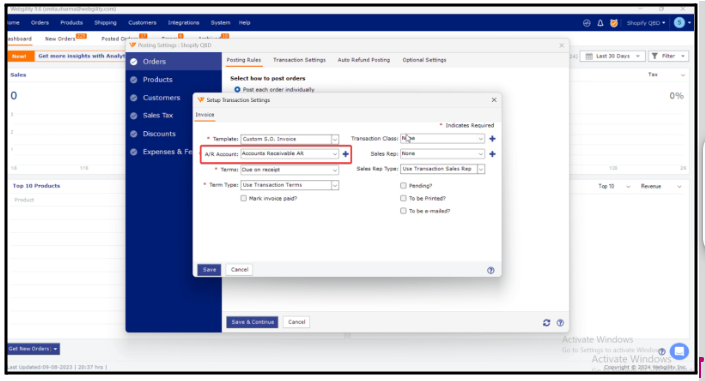This screenshot has width=705, height=381.
Task: Check the Pending? option
Action: click(403, 185)
